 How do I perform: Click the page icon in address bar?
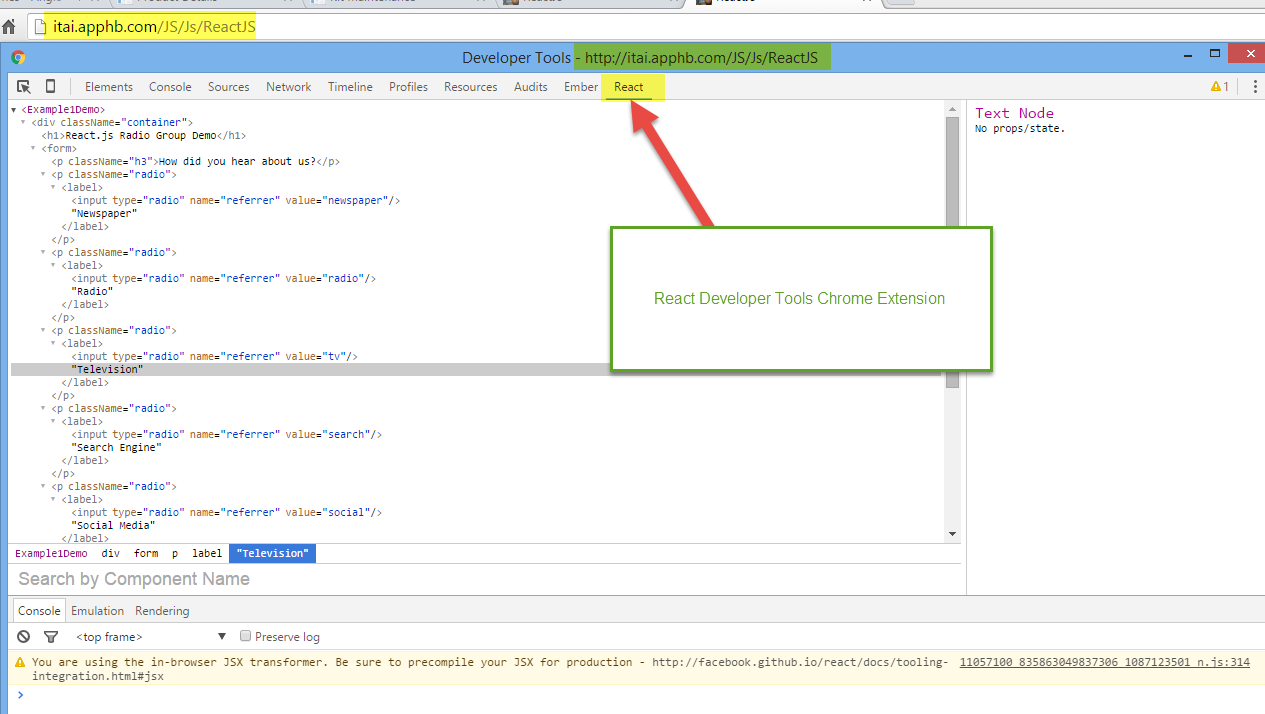[x=39, y=27]
